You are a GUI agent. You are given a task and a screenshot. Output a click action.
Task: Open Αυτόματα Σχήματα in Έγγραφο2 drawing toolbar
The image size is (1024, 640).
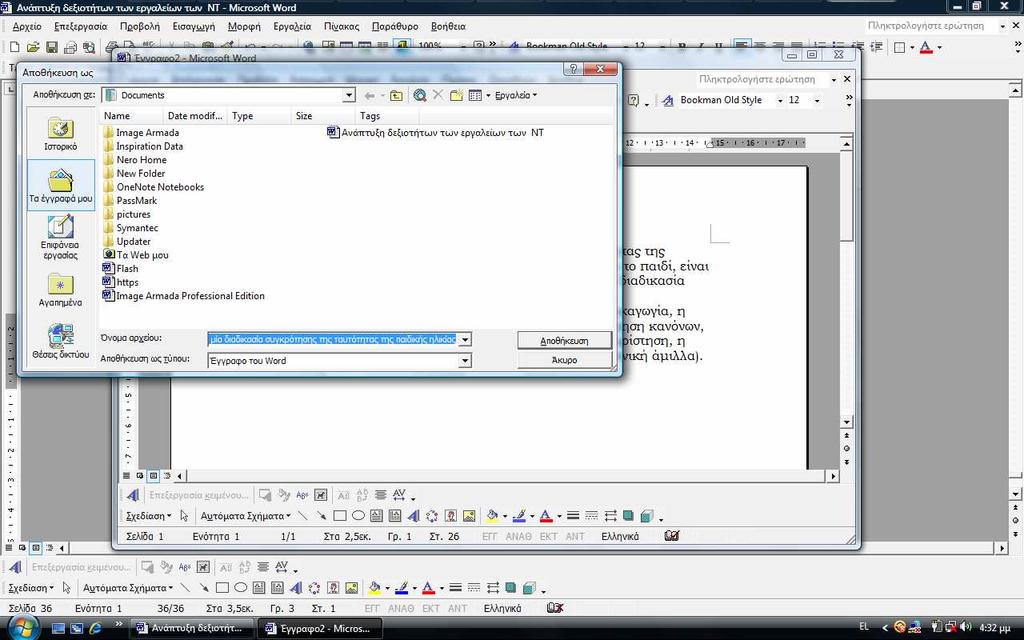click(246, 516)
